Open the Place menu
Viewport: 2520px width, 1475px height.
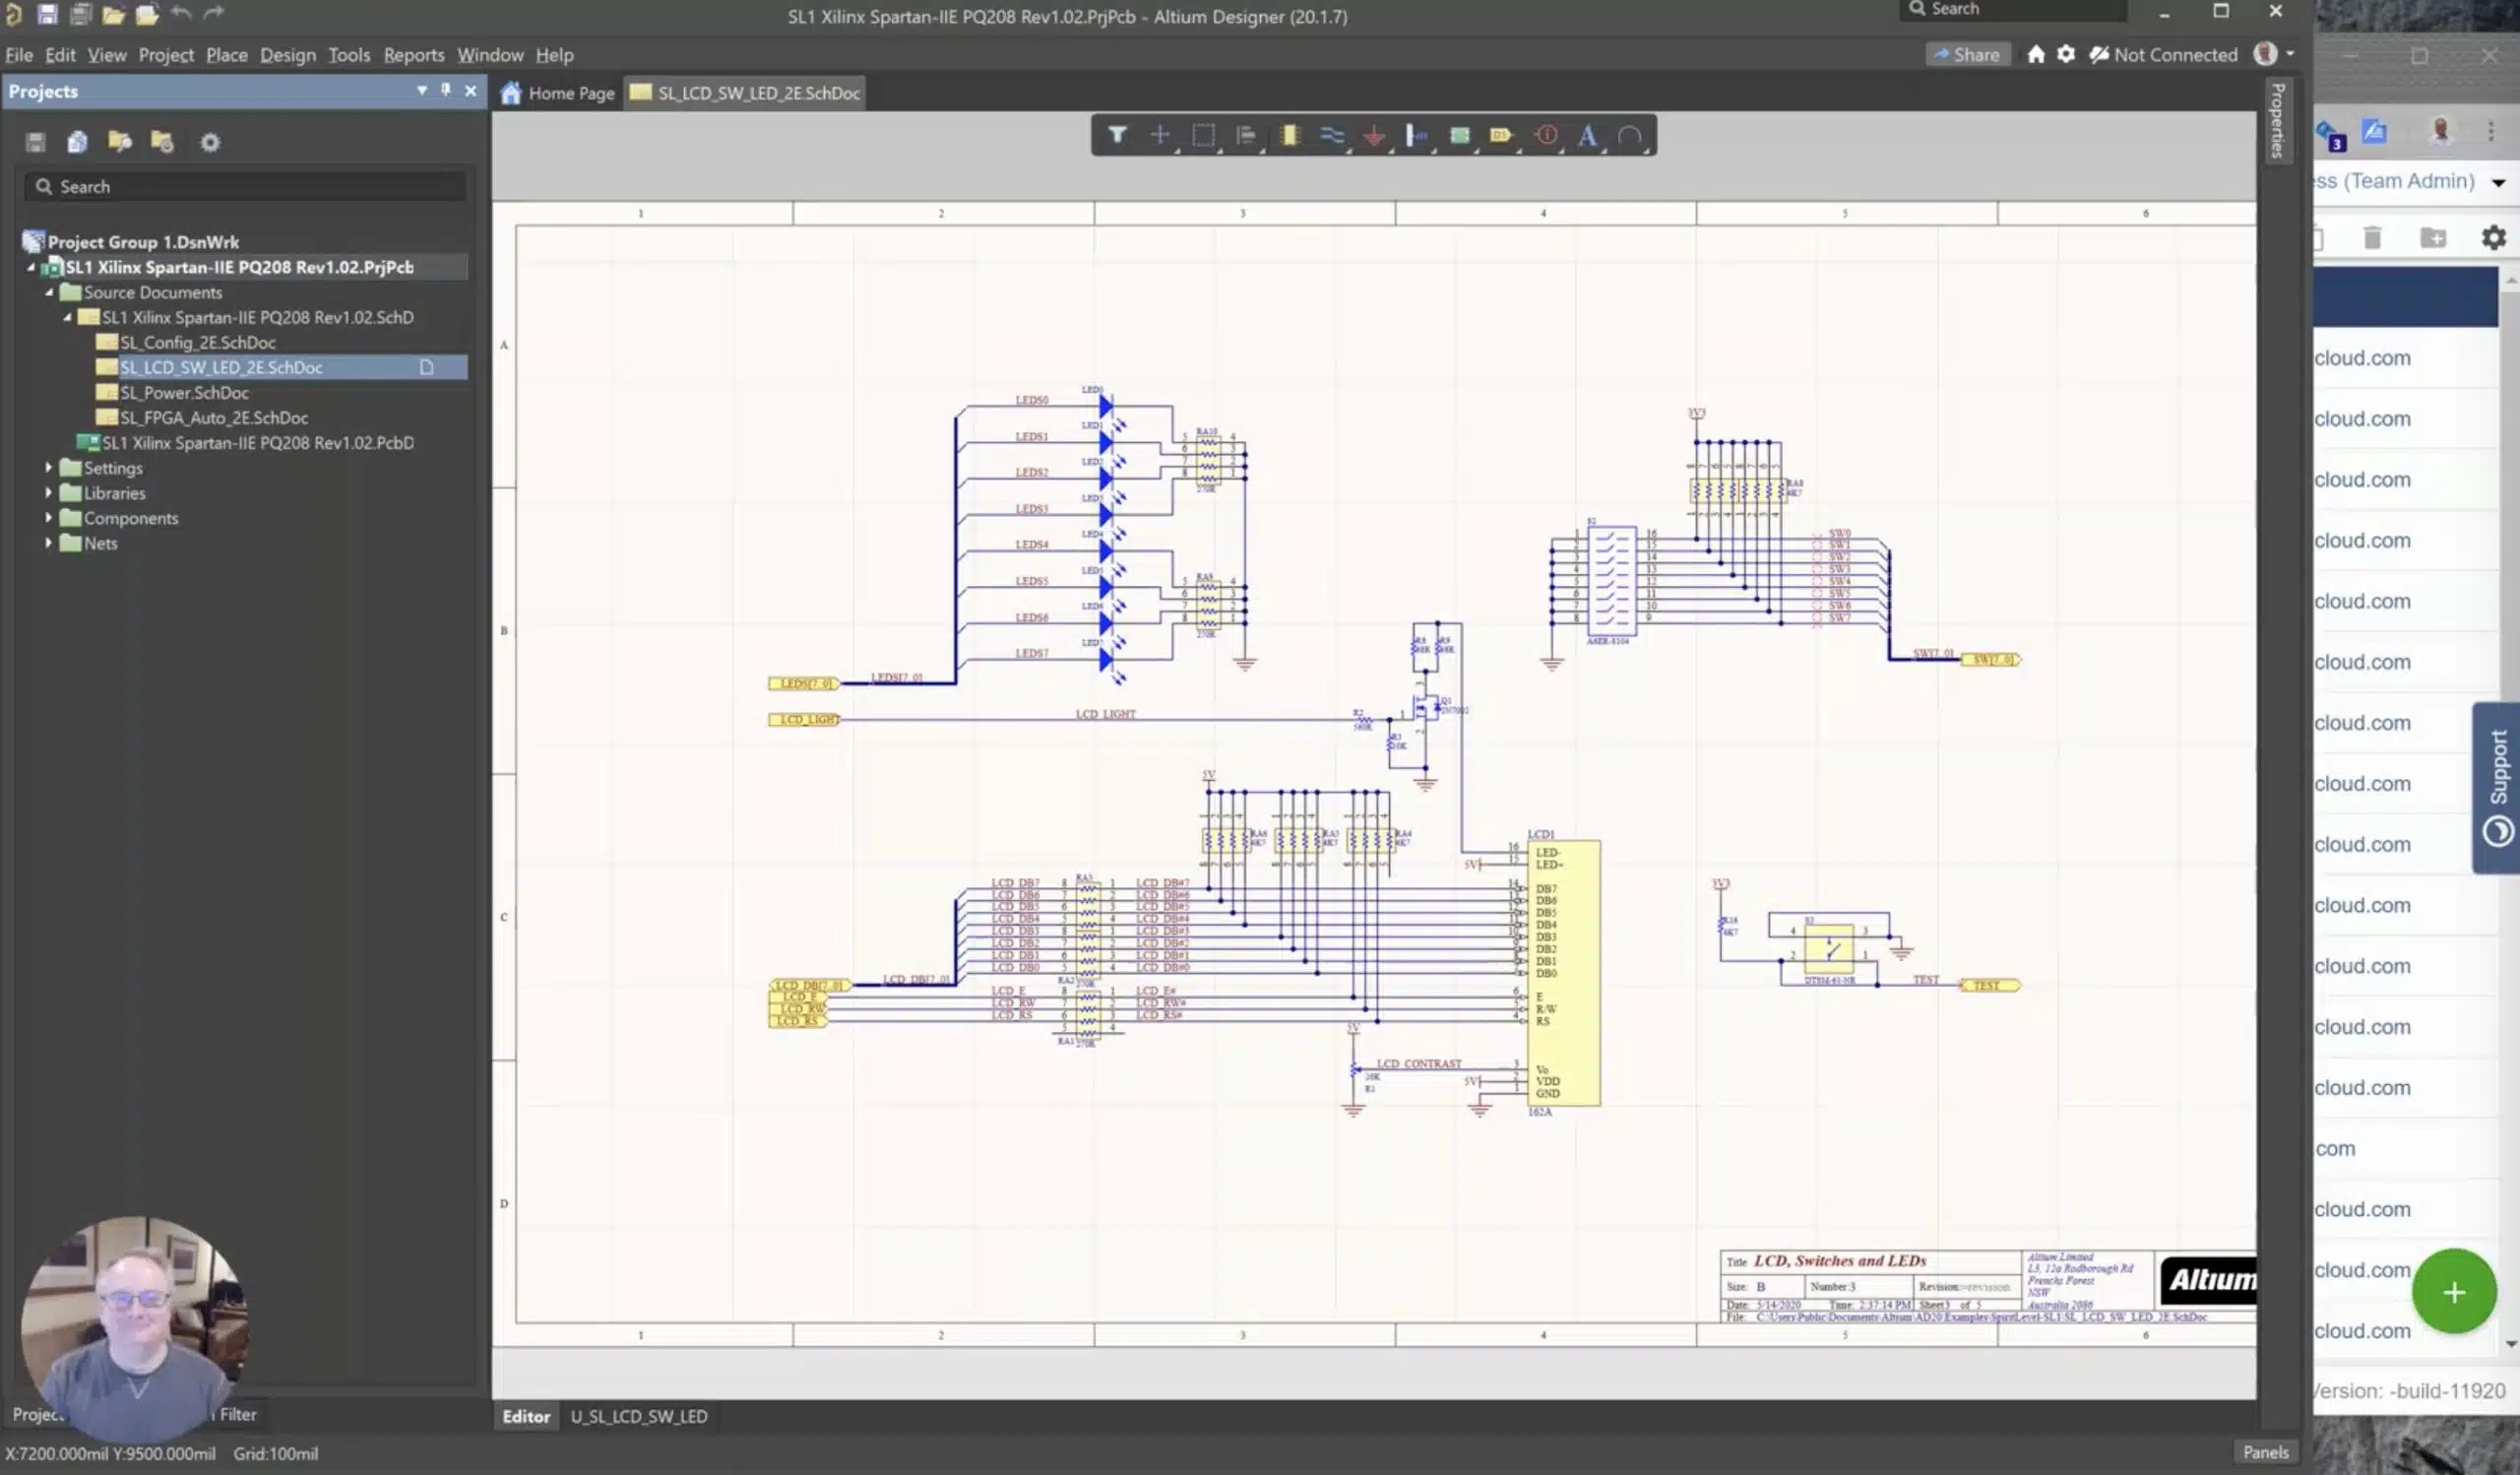pyautogui.click(x=226, y=55)
